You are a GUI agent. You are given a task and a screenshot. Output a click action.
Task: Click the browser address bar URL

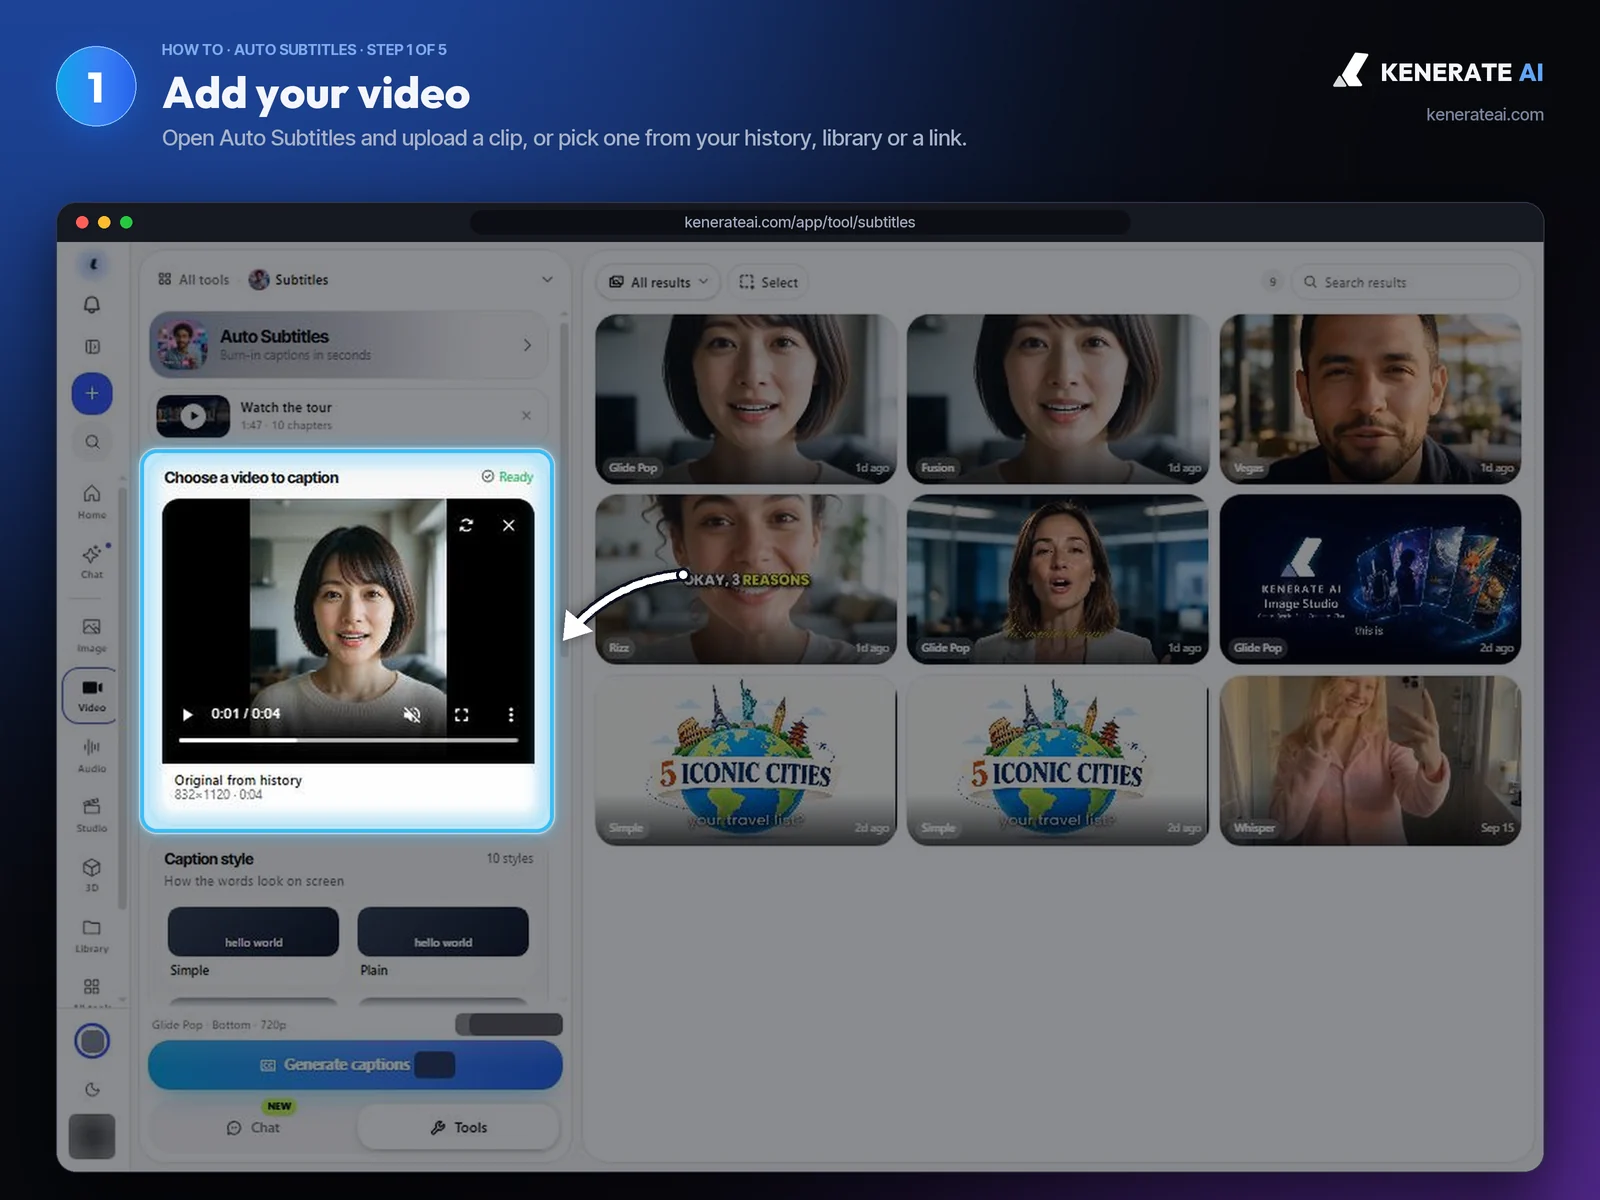[x=800, y=222]
